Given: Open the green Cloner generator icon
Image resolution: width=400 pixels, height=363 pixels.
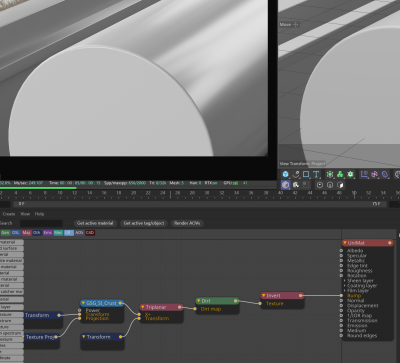Looking at the screenshot, I should [340, 174].
